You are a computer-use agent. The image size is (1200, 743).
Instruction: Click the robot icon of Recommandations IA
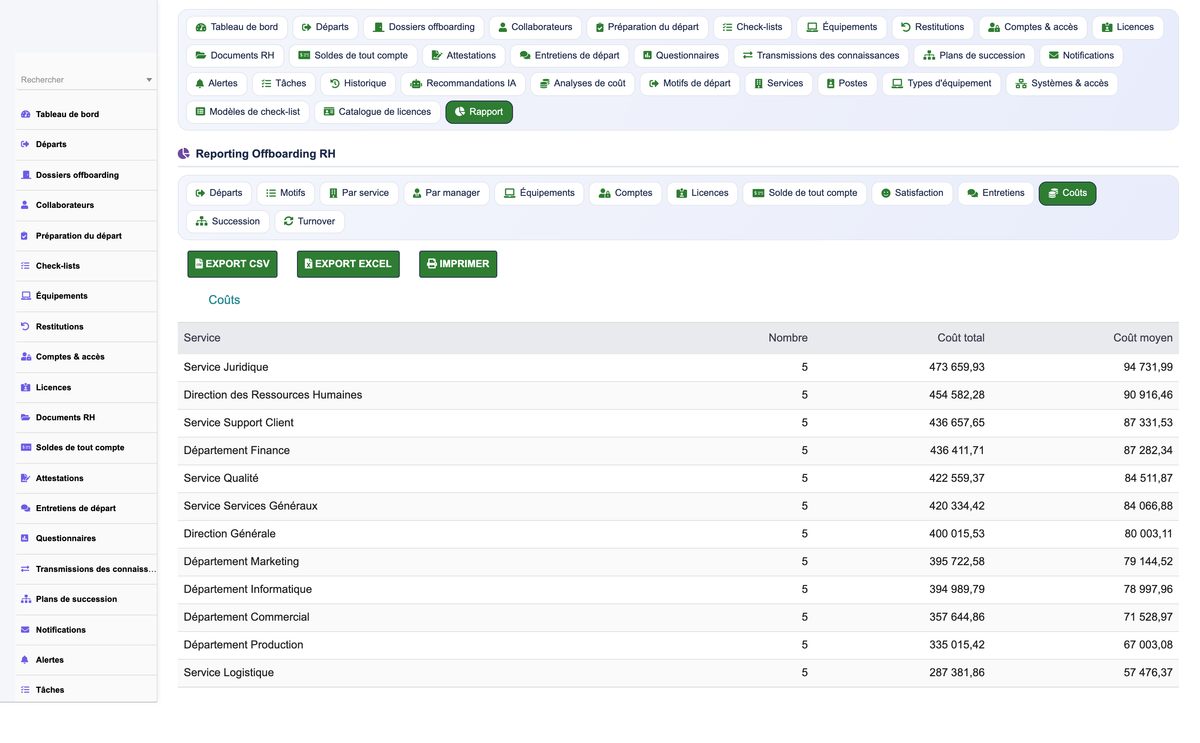pyautogui.click(x=416, y=84)
